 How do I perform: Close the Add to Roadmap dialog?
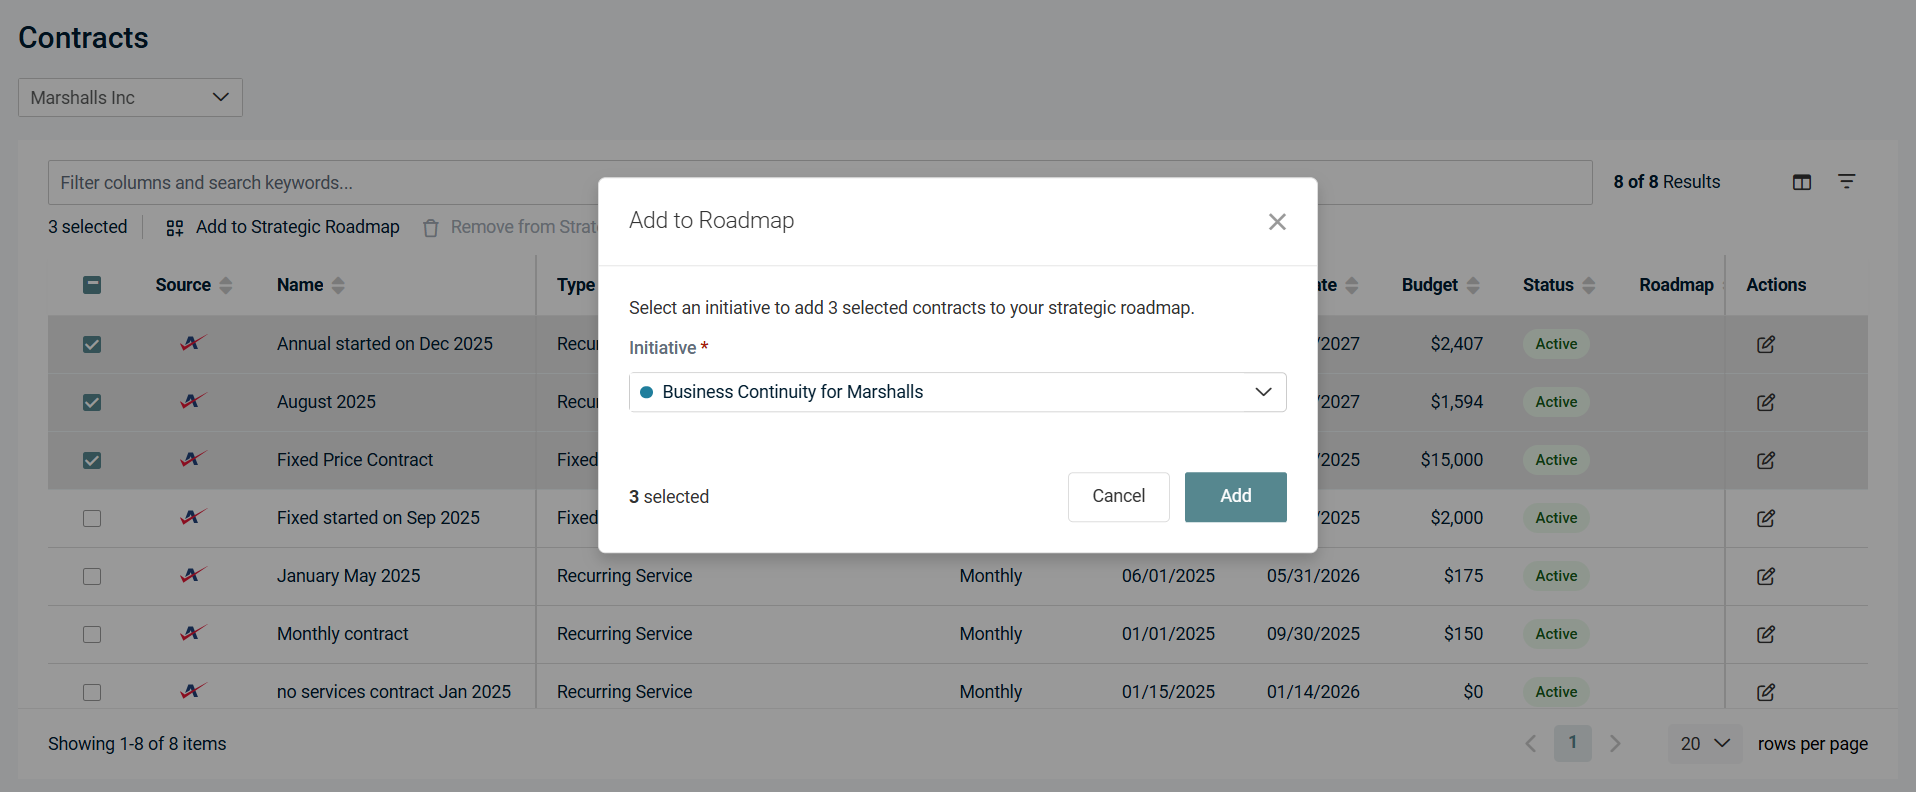pyautogui.click(x=1276, y=222)
